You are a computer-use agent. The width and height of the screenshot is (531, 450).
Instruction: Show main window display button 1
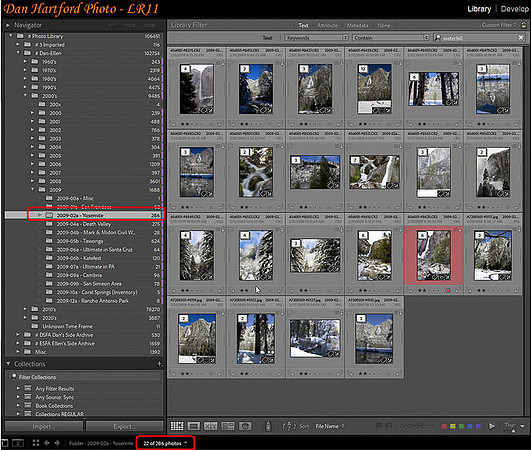[x=5, y=443]
